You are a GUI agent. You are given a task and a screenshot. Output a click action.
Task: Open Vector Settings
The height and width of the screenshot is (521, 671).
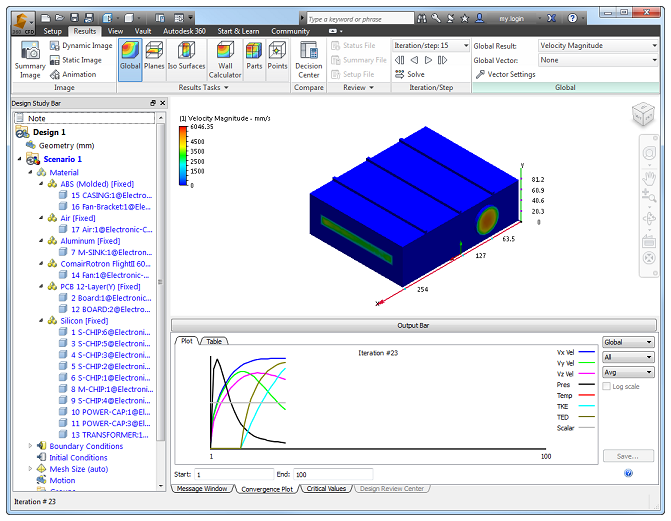pyautogui.click(x=505, y=74)
